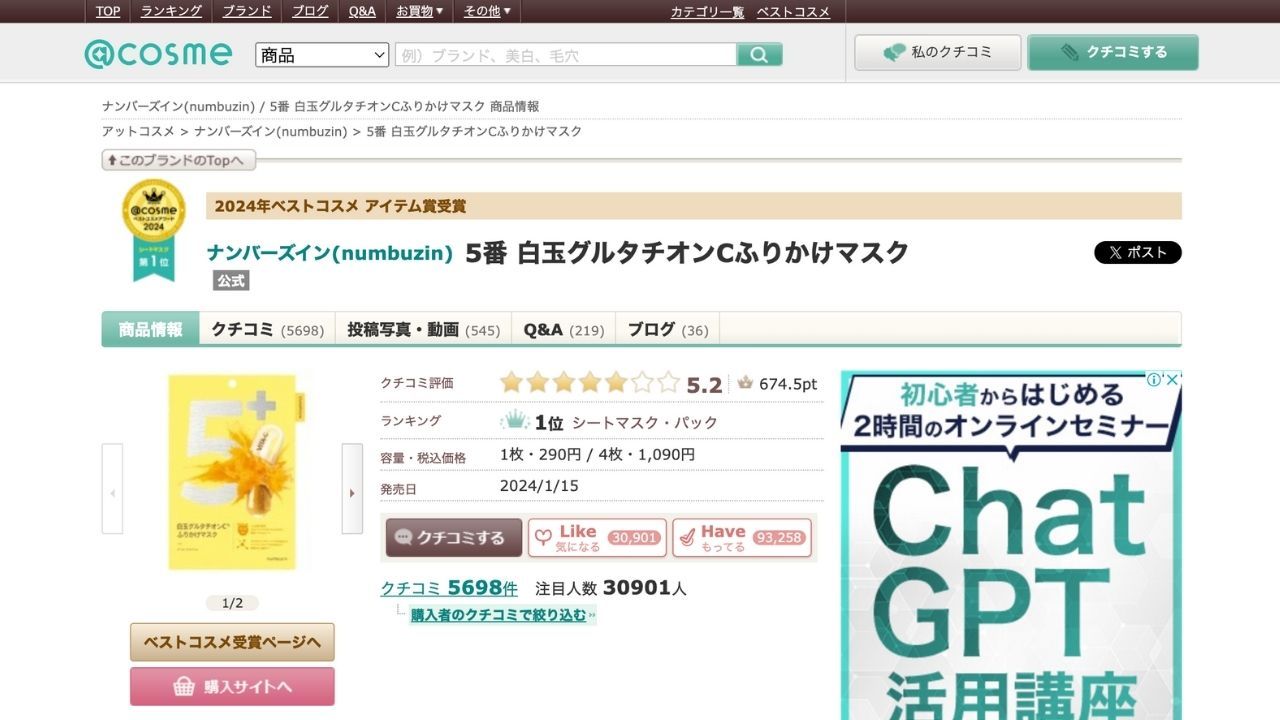The height and width of the screenshot is (720, 1280).
Task: Click the X post share button
Action: click(x=1137, y=252)
